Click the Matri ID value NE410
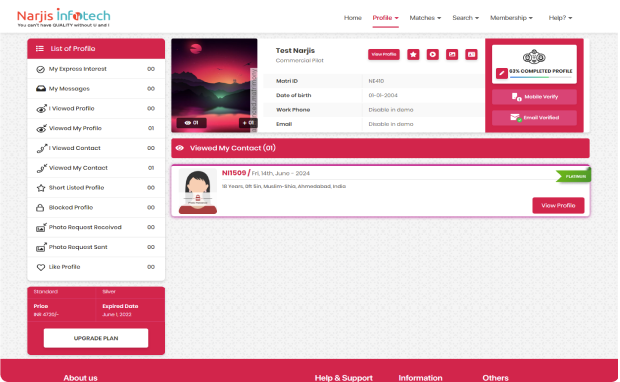This screenshot has width=620, height=382. [376, 81]
